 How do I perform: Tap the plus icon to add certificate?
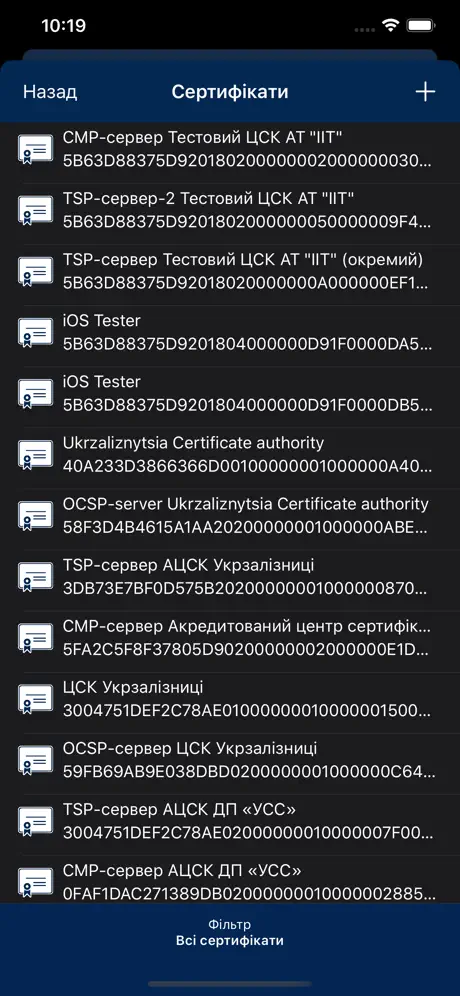click(x=425, y=92)
